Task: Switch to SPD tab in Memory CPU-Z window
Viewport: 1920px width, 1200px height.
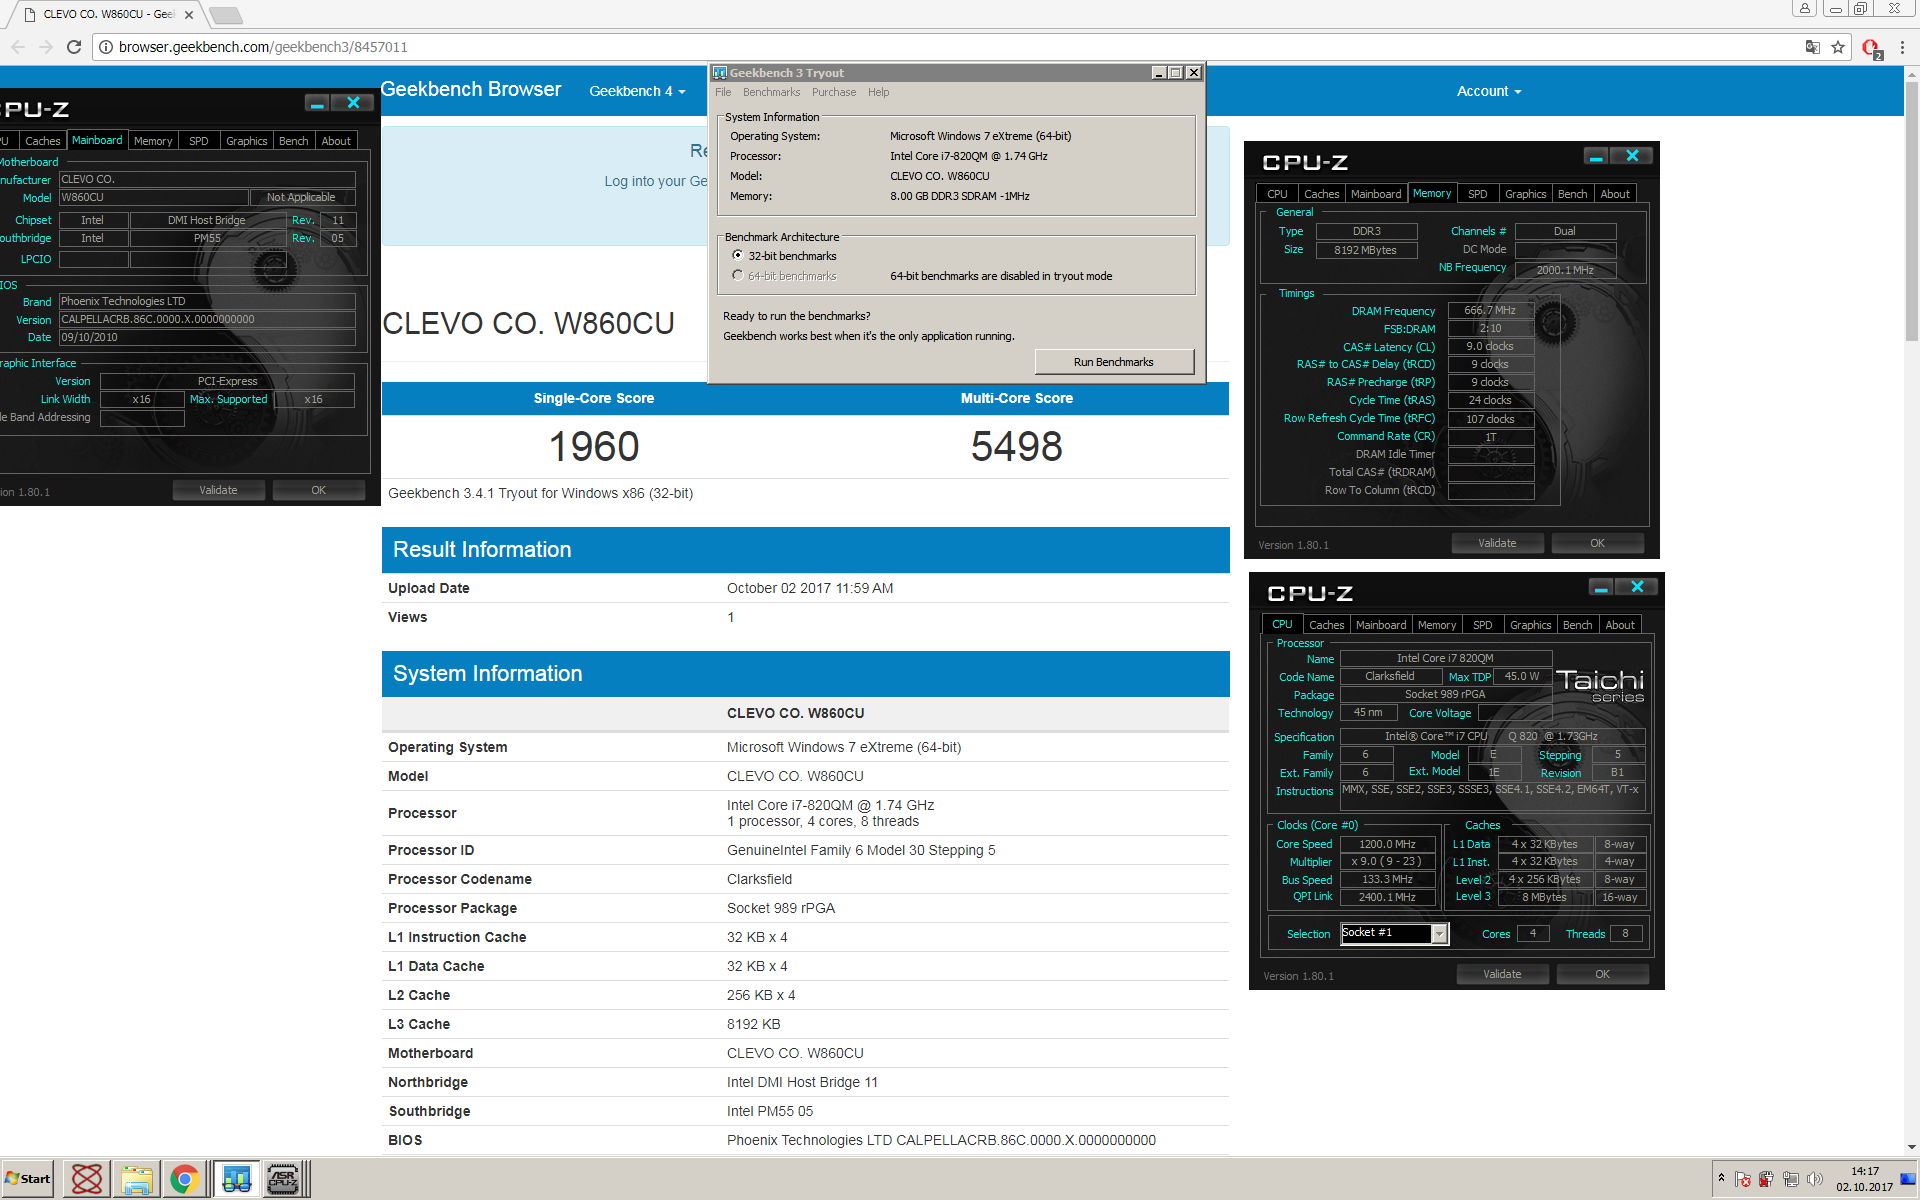Action: pos(1478,194)
